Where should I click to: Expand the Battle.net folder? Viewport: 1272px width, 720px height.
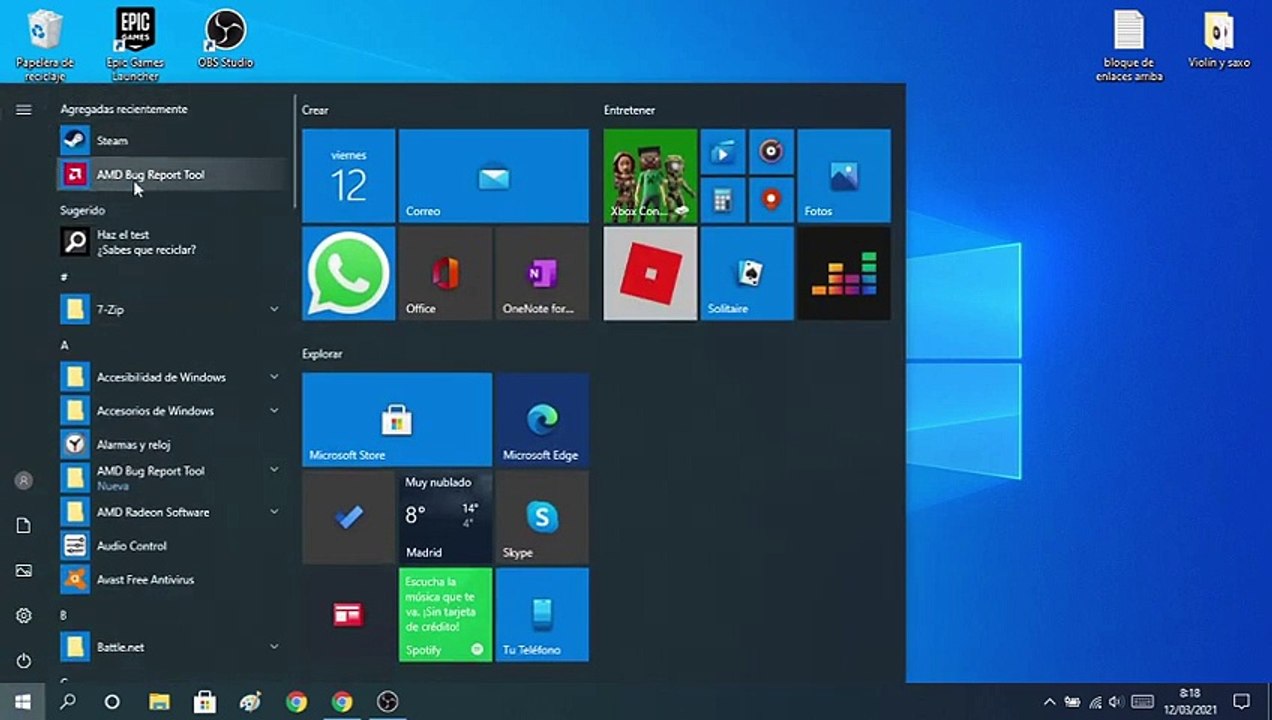click(170, 647)
